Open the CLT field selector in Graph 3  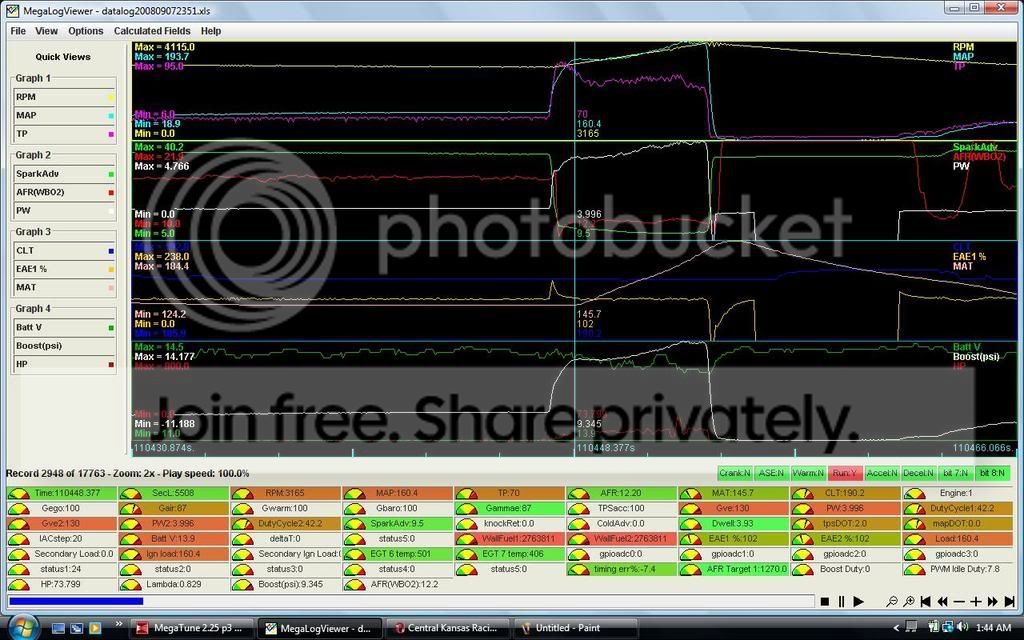65,251
